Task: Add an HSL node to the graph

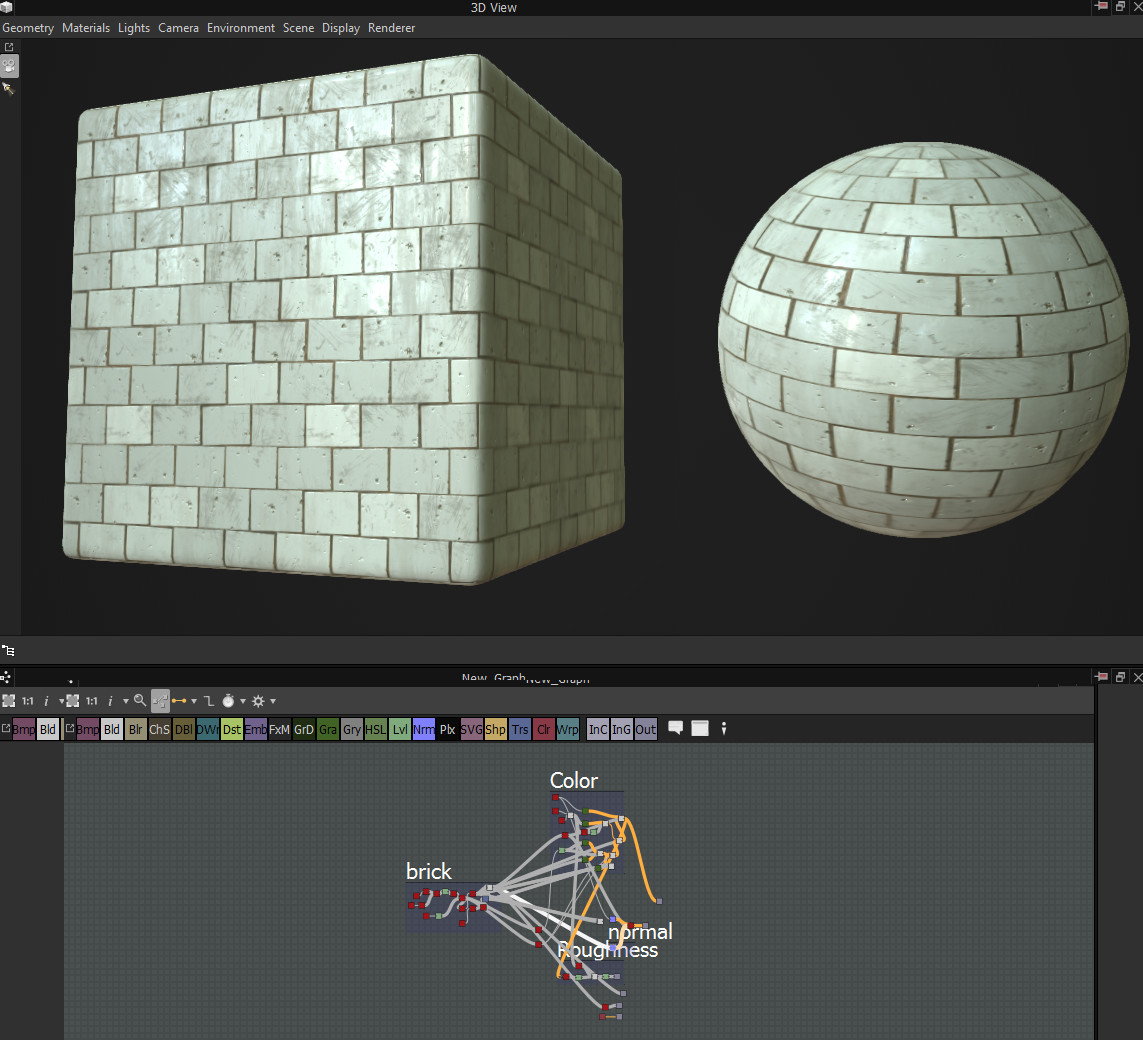Action: (x=375, y=729)
